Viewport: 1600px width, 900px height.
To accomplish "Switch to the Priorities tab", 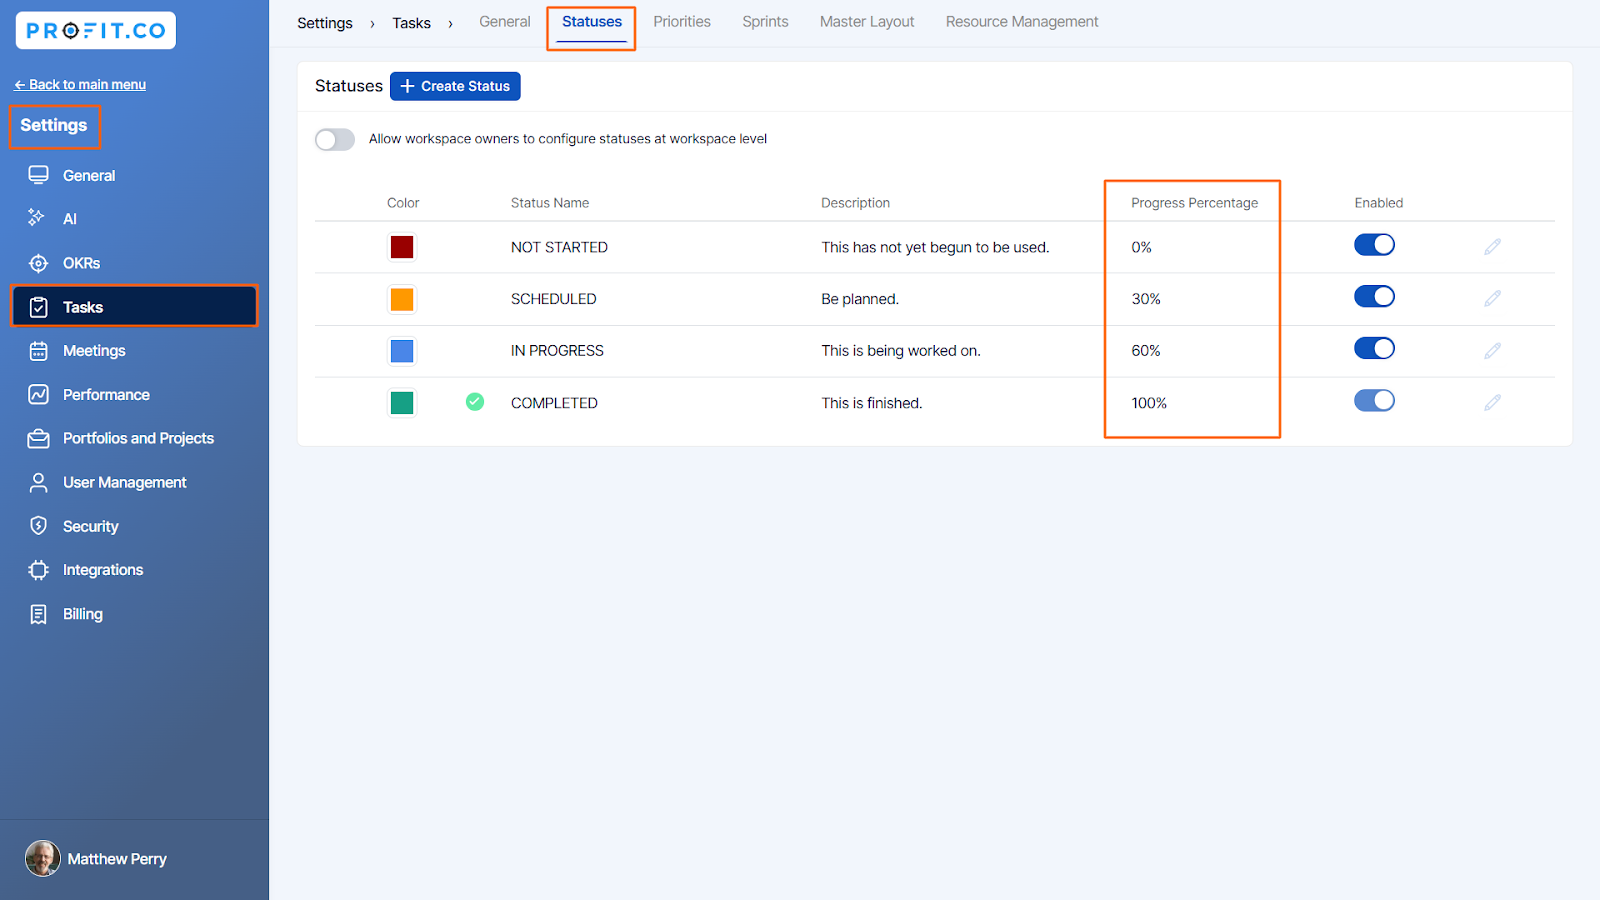I will click(682, 22).
